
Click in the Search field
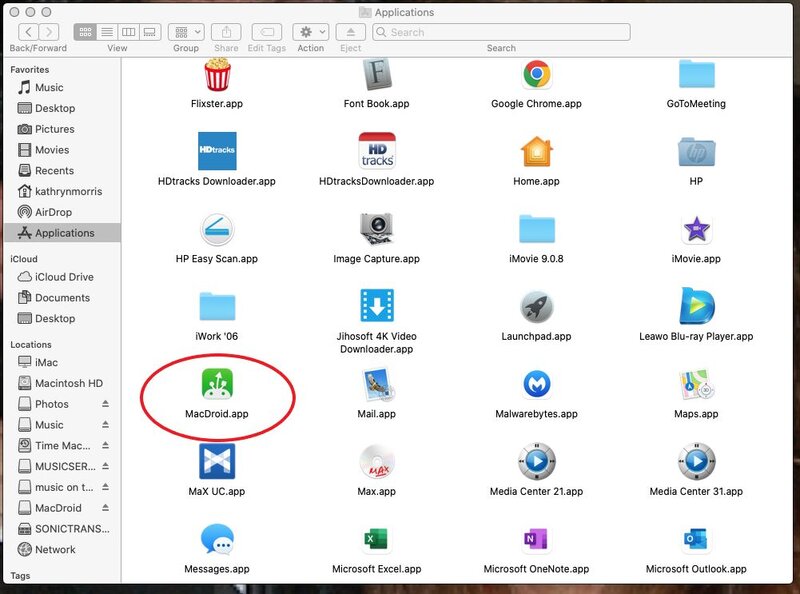tap(502, 32)
